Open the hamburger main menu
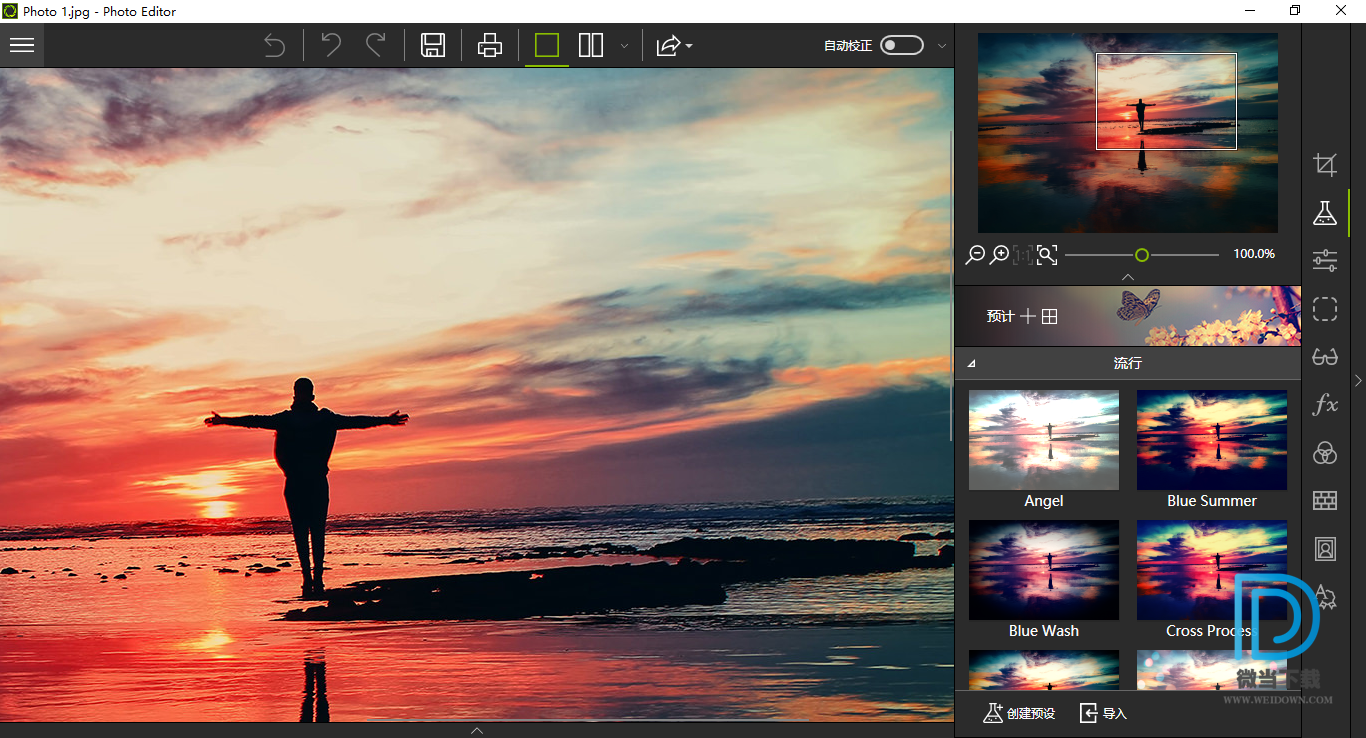 click(x=22, y=45)
